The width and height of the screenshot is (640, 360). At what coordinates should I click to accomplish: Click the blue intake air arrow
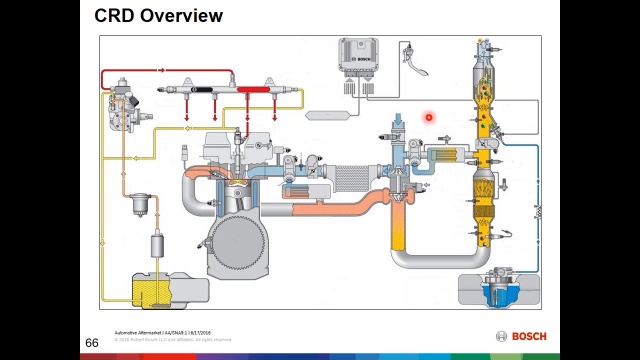(398, 120)
